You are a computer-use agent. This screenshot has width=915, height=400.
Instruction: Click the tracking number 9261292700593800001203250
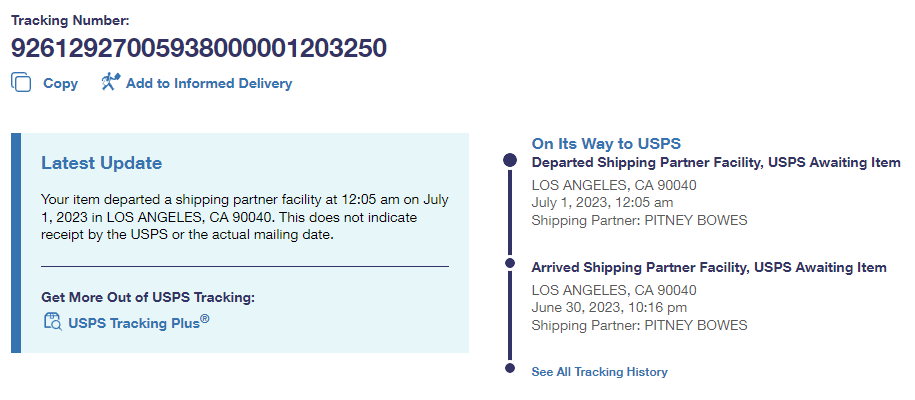(x=199, y=48)
